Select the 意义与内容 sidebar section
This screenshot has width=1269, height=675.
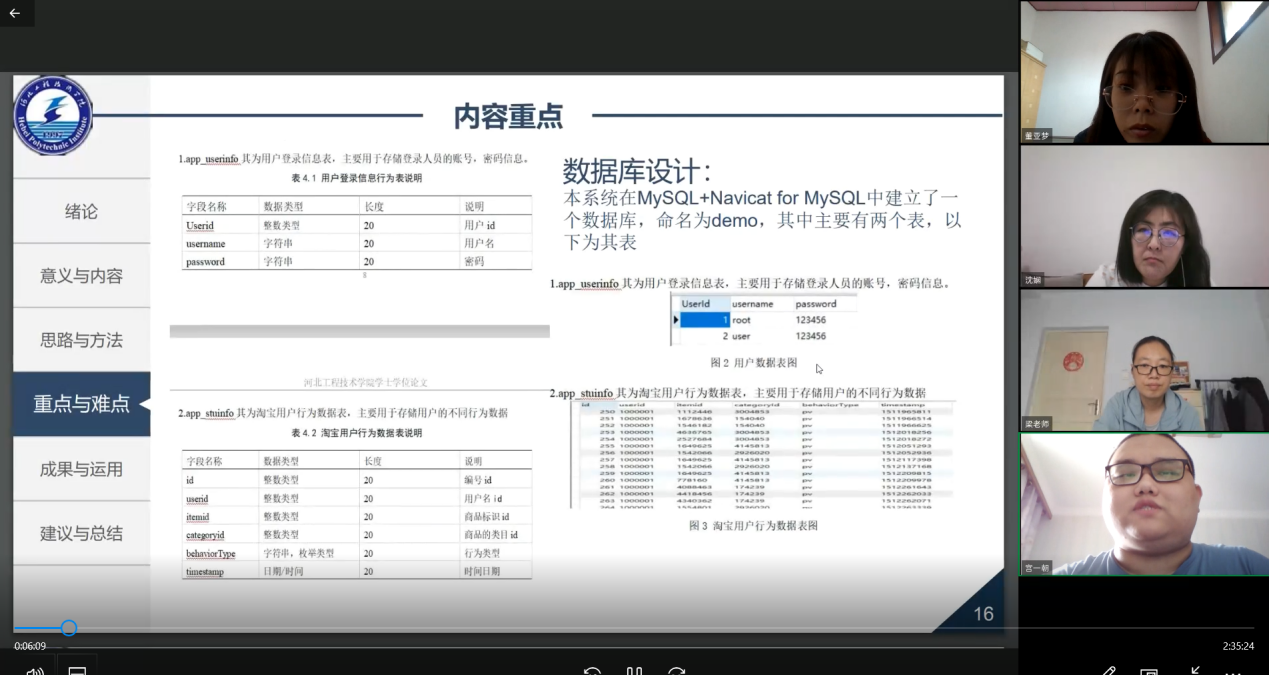pos(82,276)
